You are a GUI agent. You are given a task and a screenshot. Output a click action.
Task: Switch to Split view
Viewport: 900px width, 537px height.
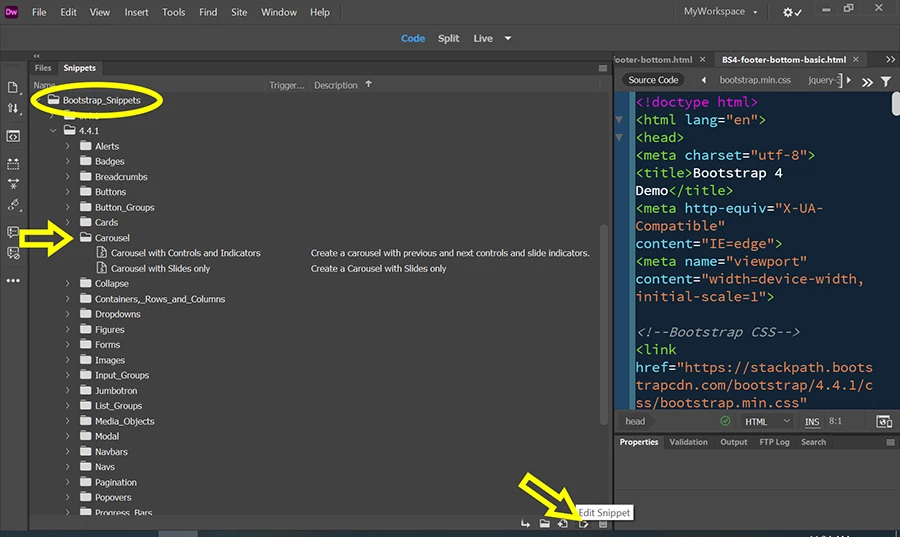click(448, 38)
